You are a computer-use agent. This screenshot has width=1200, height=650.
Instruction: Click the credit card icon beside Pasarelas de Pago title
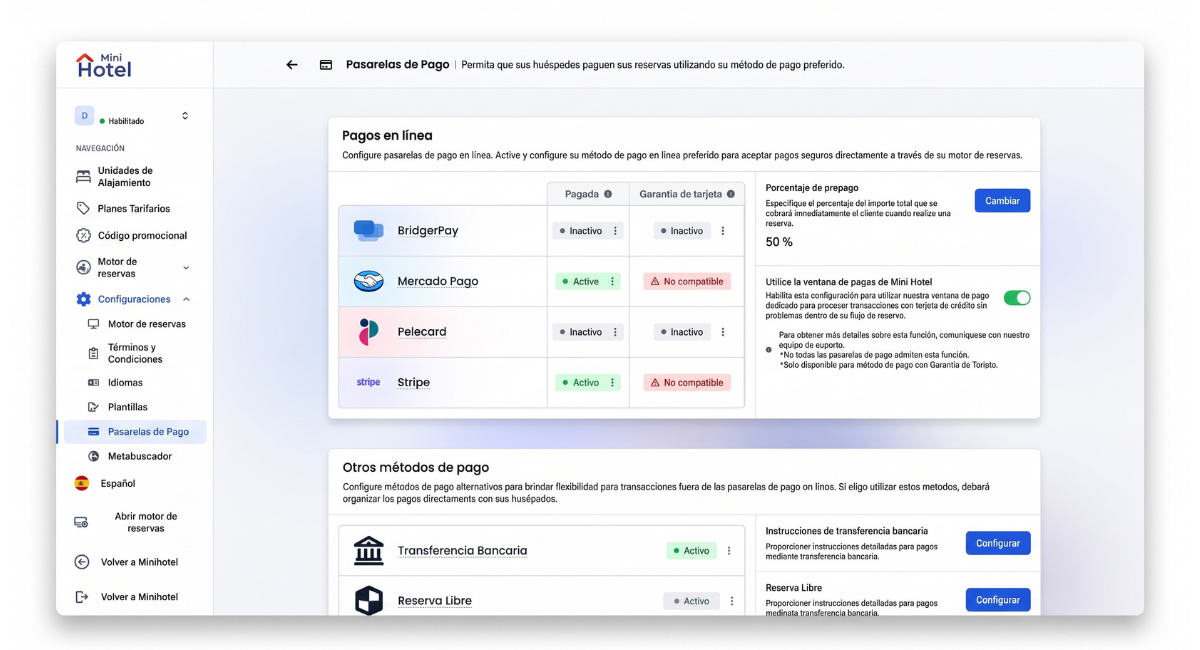coord(326,65)
